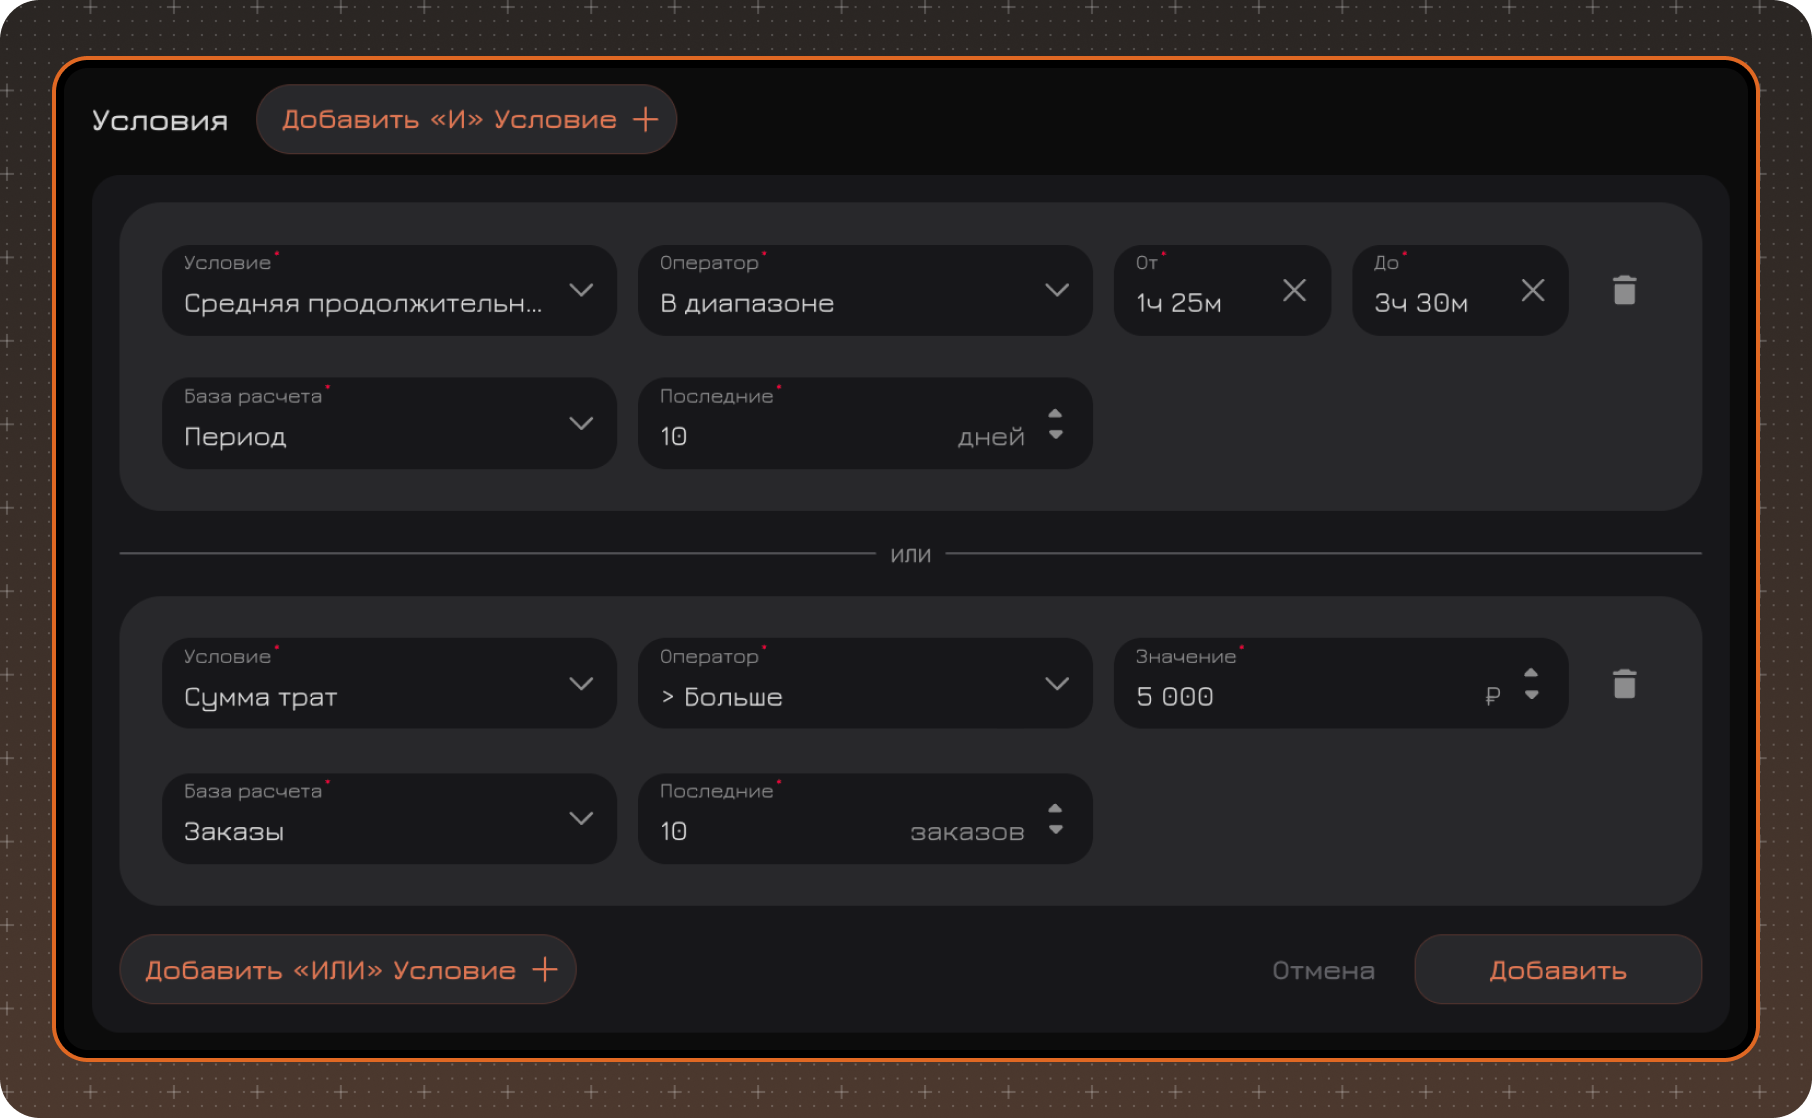Delete the 'Сумма трат' condition with trash icon
The height and width of the screenshot is (1118, 1812).
tap(1624, 684)
